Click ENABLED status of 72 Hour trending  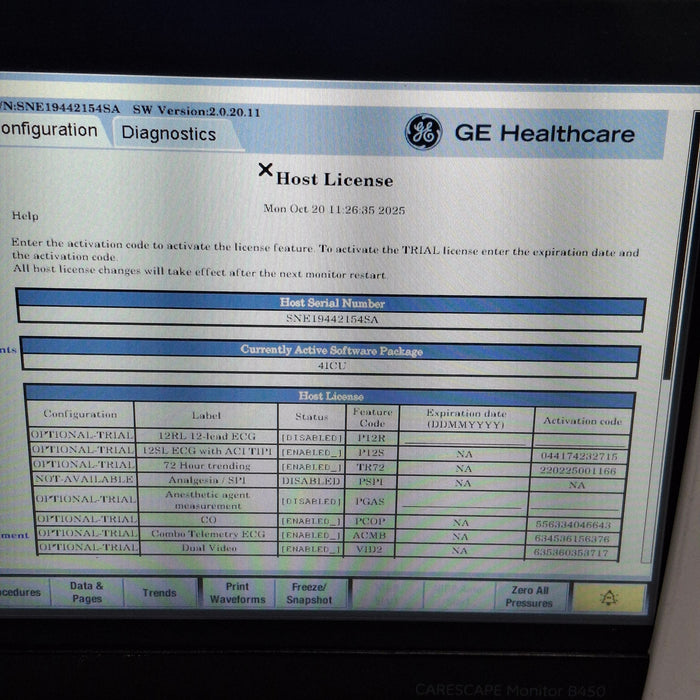pos(311,467)
